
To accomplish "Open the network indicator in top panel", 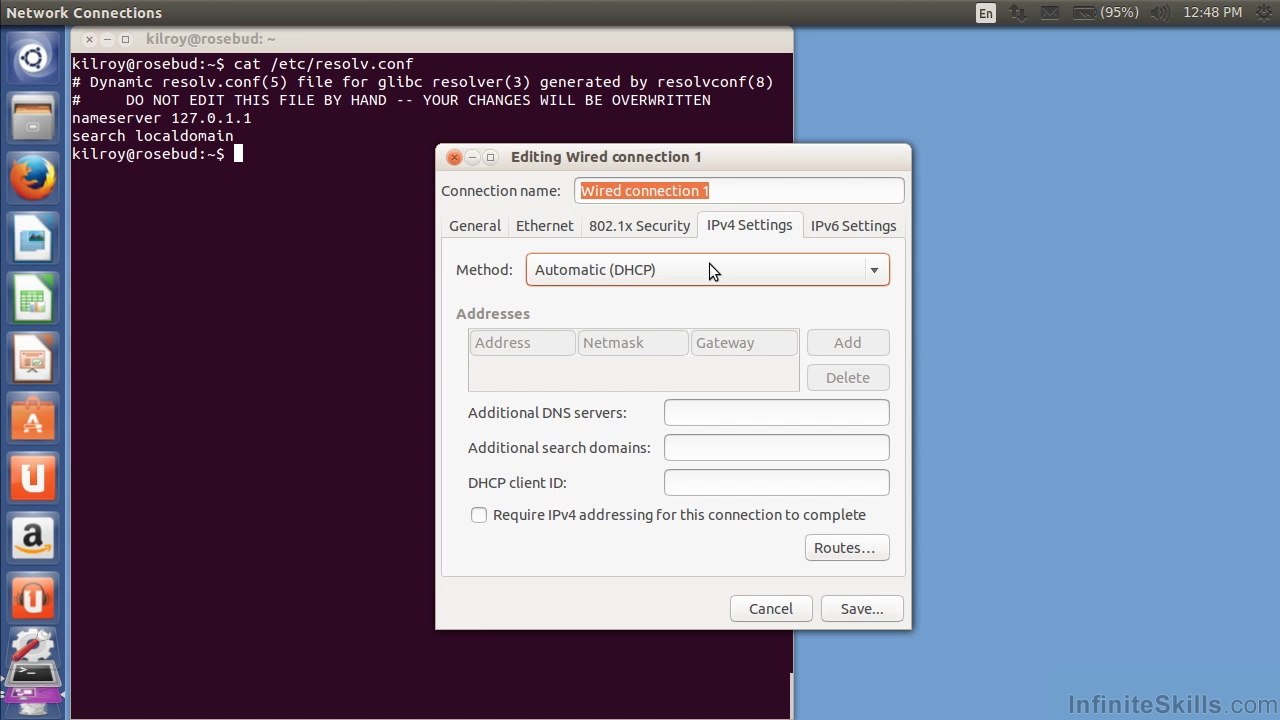I will pyautogui.click(x=1018, y=13).
